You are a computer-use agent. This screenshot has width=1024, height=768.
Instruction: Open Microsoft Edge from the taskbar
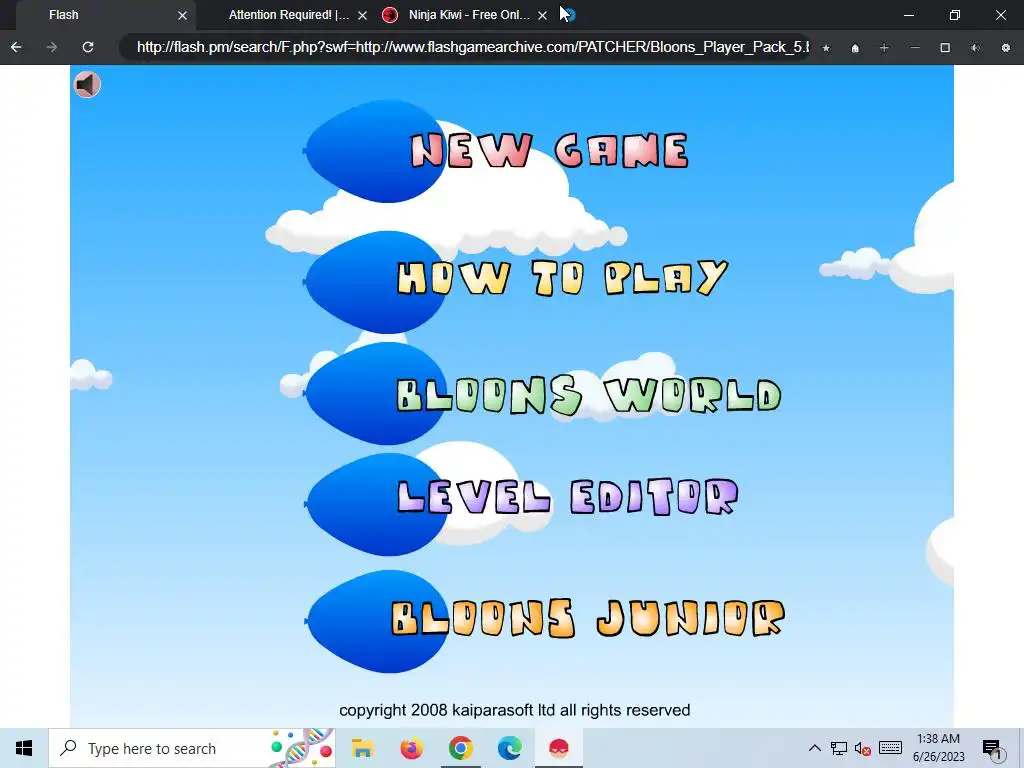click(x=509, y=748)
